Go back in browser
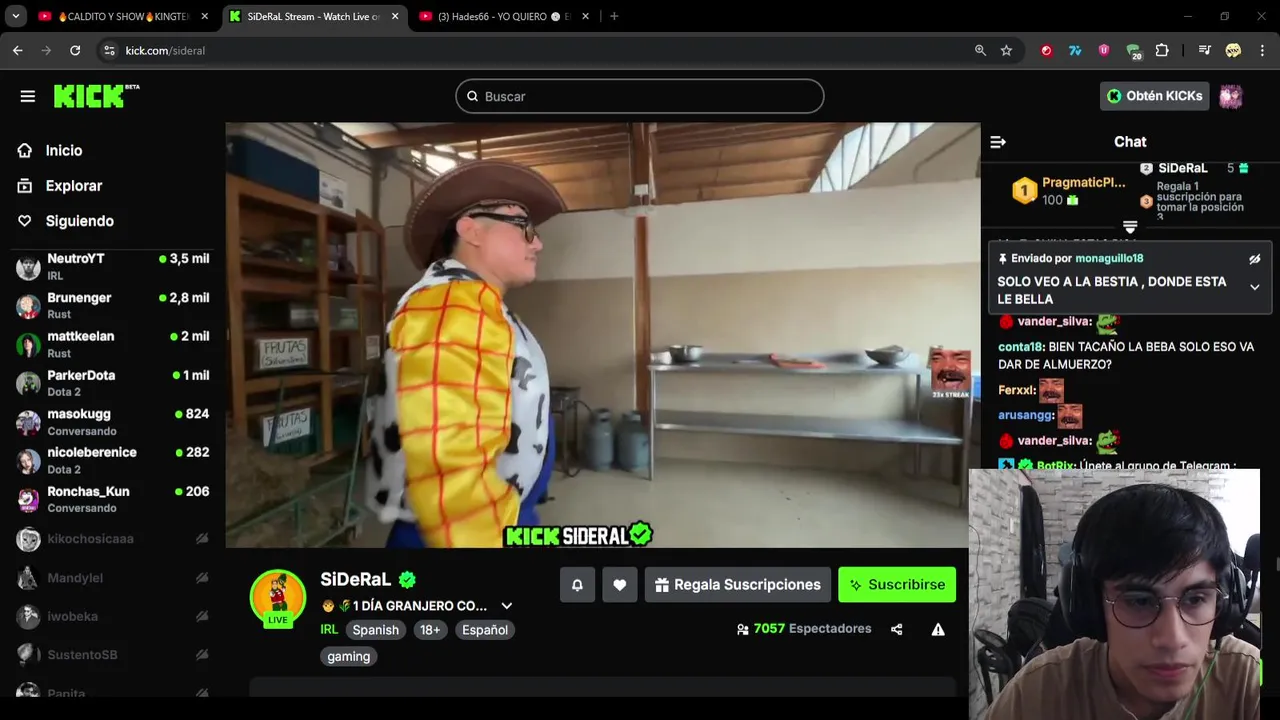This screenshot has width=1280, height=720. pos(17,50)
